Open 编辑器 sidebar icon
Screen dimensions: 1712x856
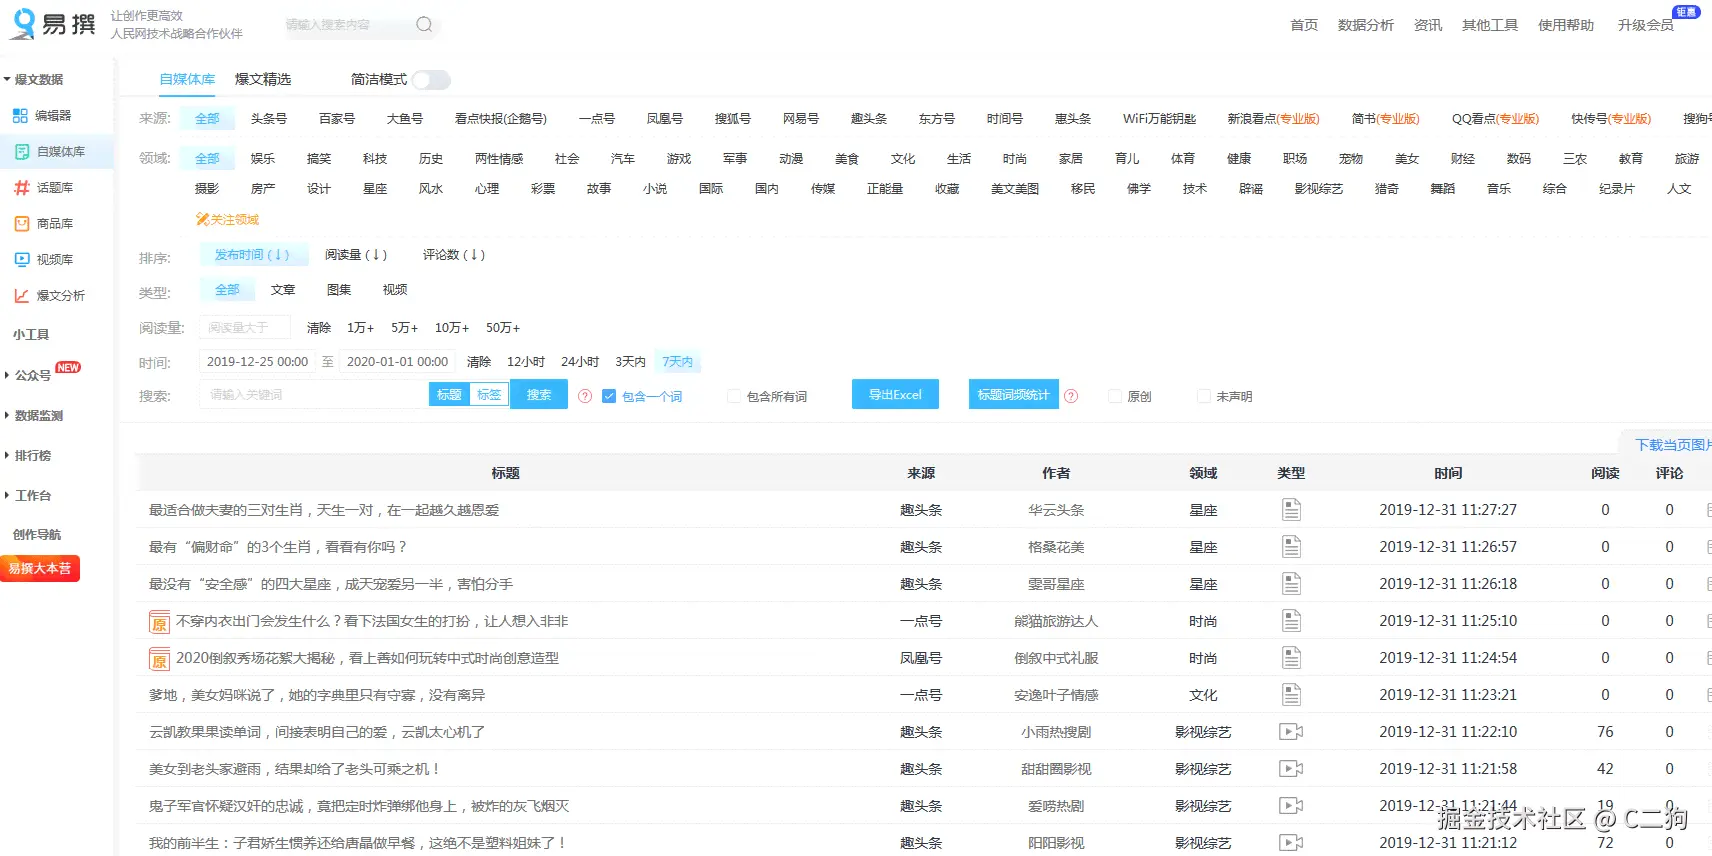point(20,116)
